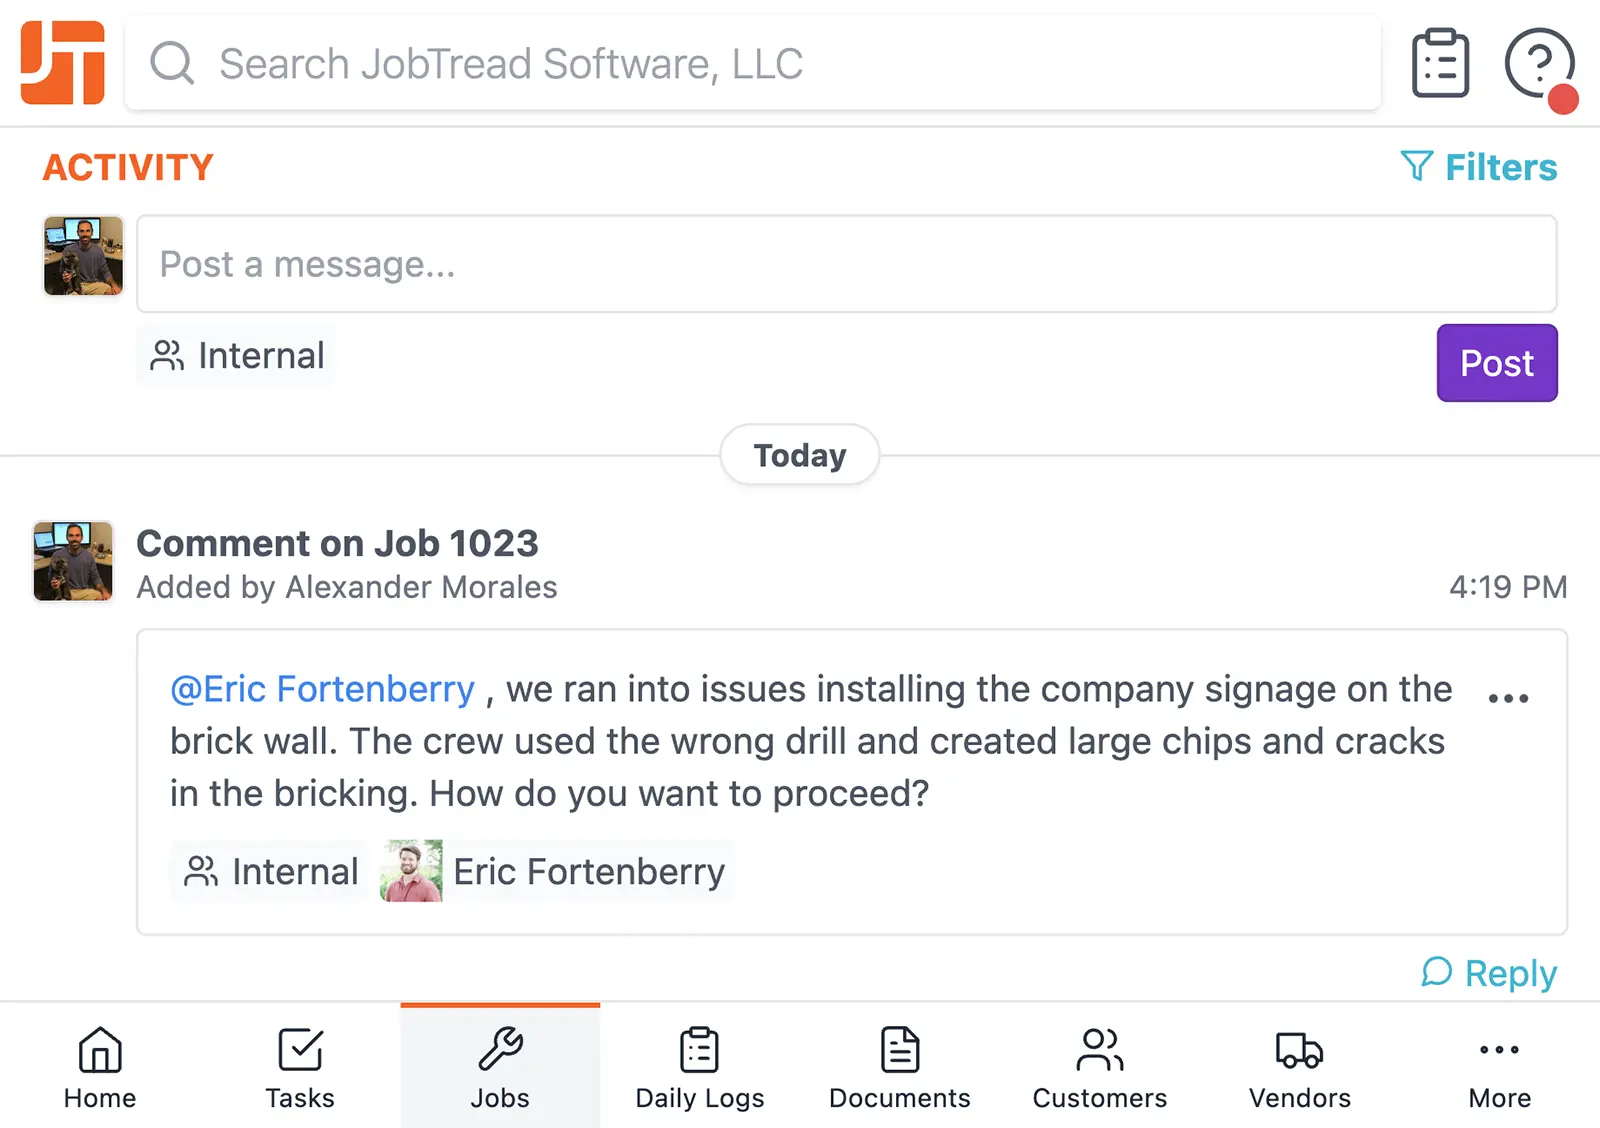This screenshot has width=1600, height=1128.
Task: Expand the More menu in bottom navigation
Action: point(1500,1068)
